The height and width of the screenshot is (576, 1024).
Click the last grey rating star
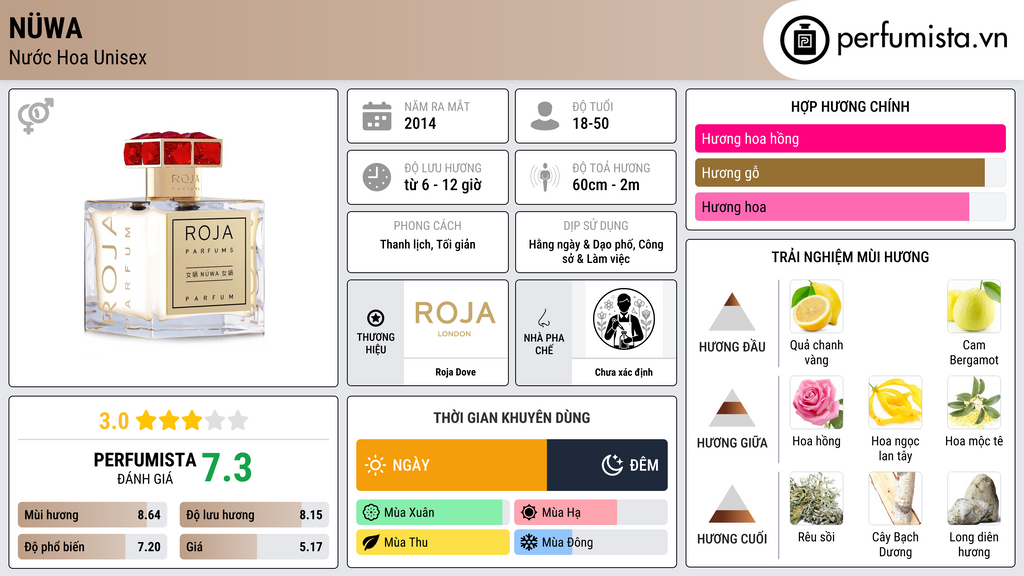coord(238,420)
